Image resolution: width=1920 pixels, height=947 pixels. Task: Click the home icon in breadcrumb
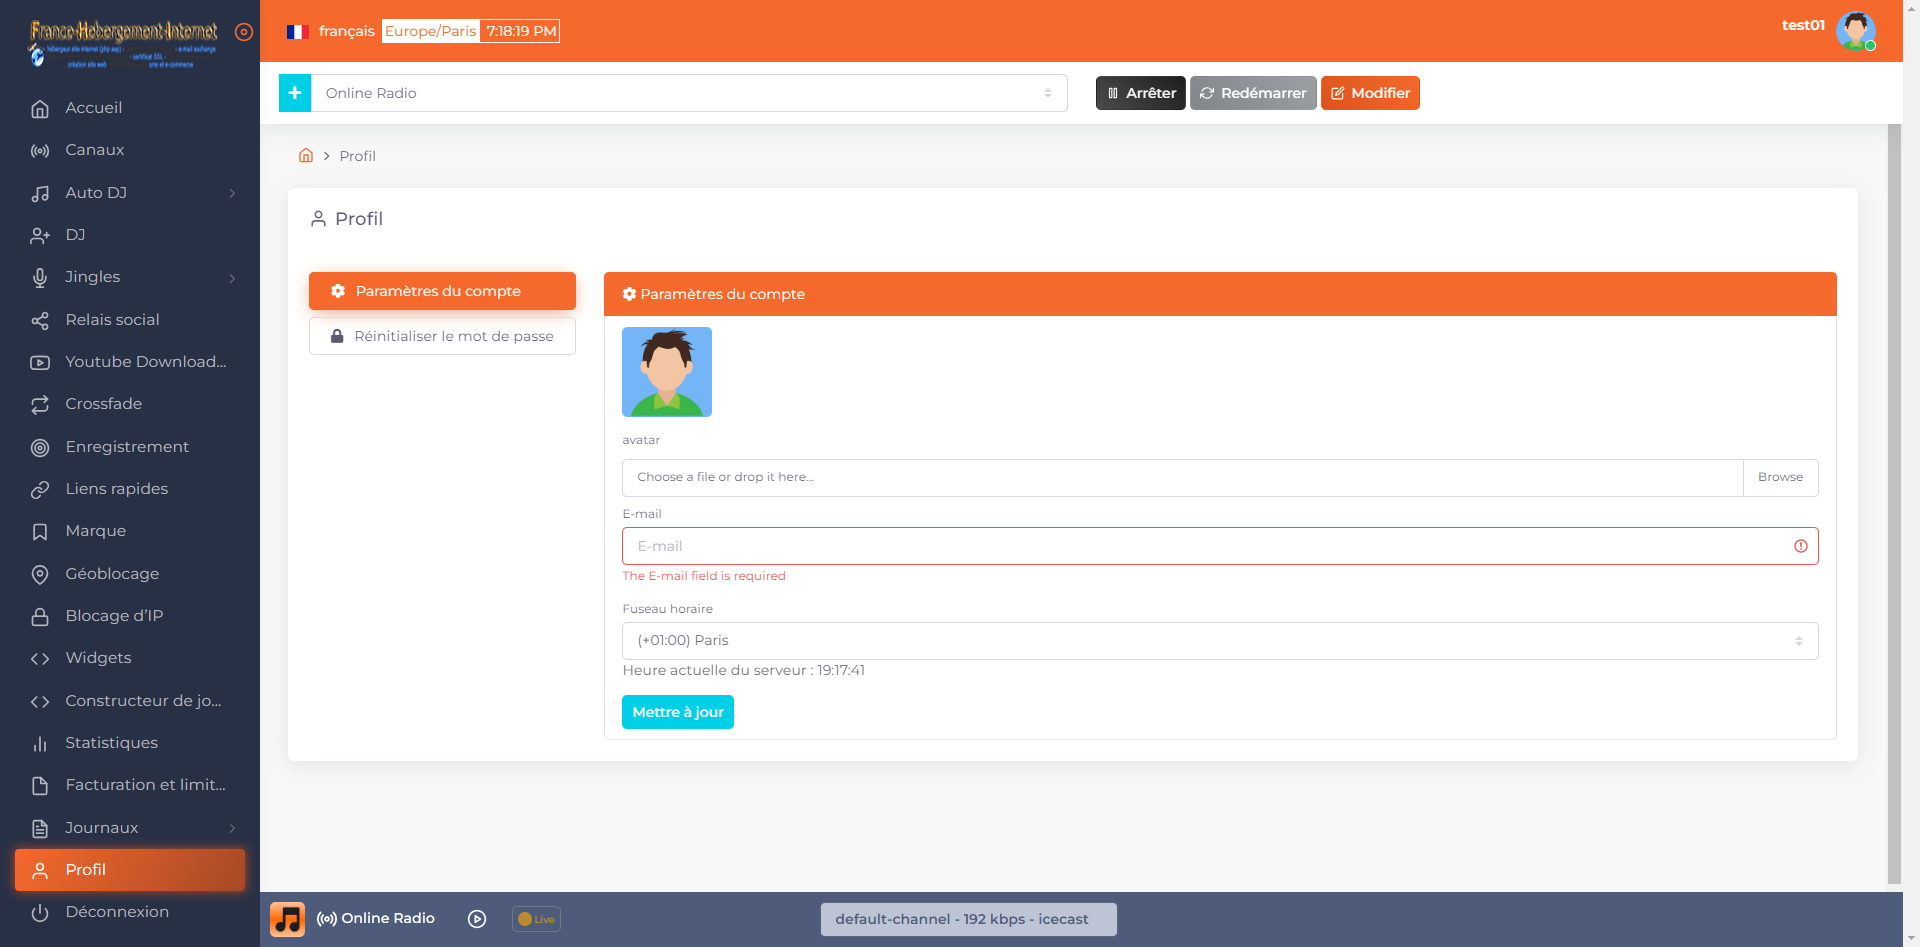pyautogui.click(x=306, y=156)
